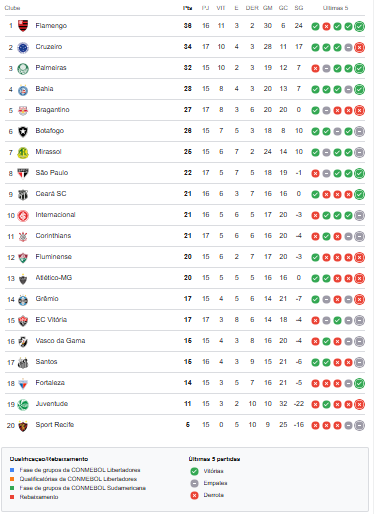Click Flamengo's most recent win icon

coord(359,26)
